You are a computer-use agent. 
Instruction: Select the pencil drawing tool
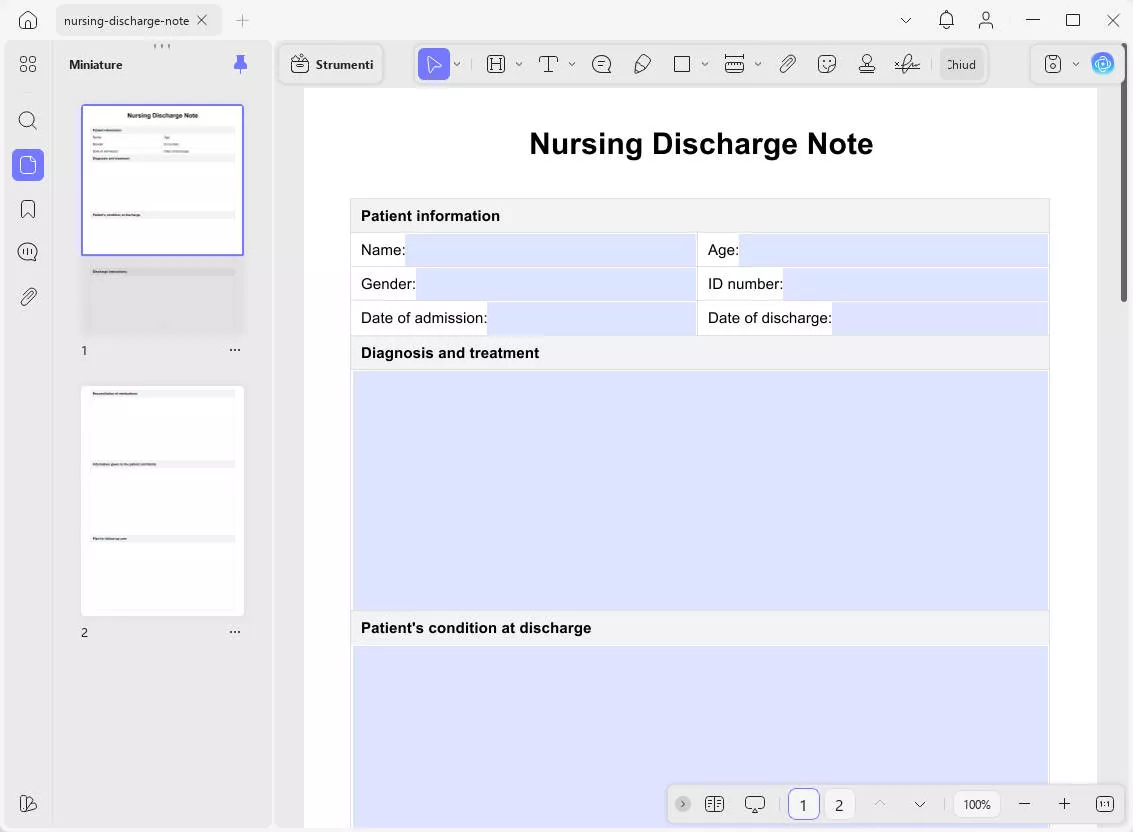[x=642, y=64]
